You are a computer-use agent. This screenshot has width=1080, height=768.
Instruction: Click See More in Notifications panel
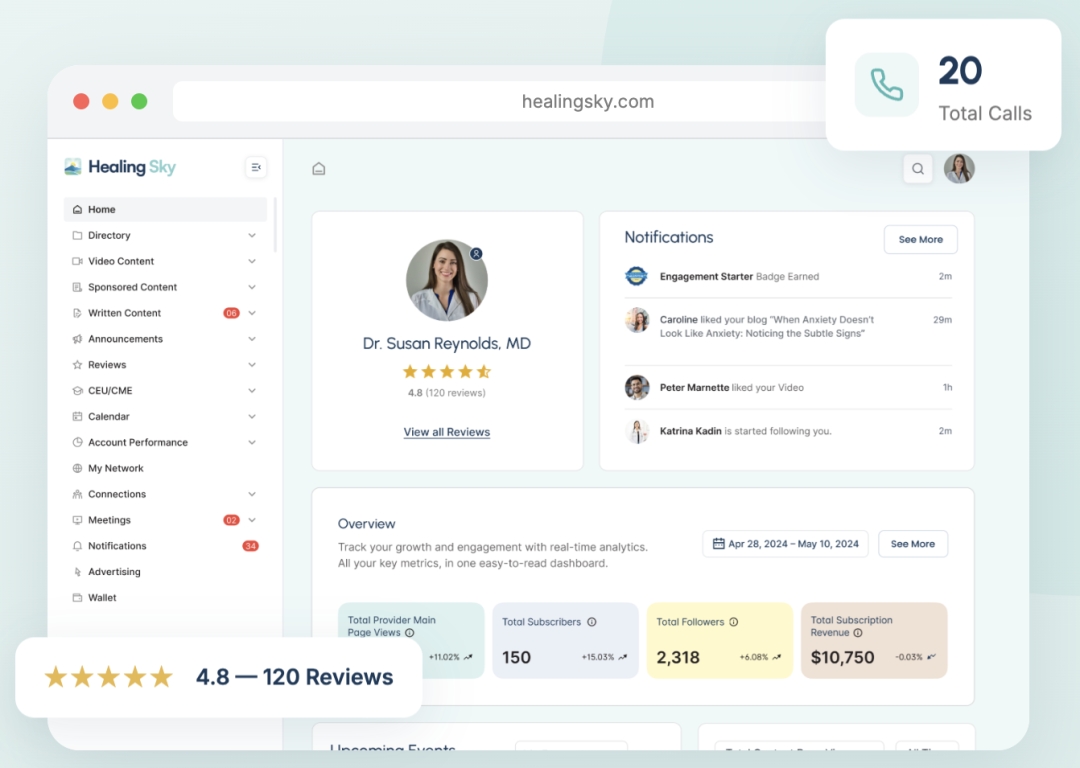[920, 240]
